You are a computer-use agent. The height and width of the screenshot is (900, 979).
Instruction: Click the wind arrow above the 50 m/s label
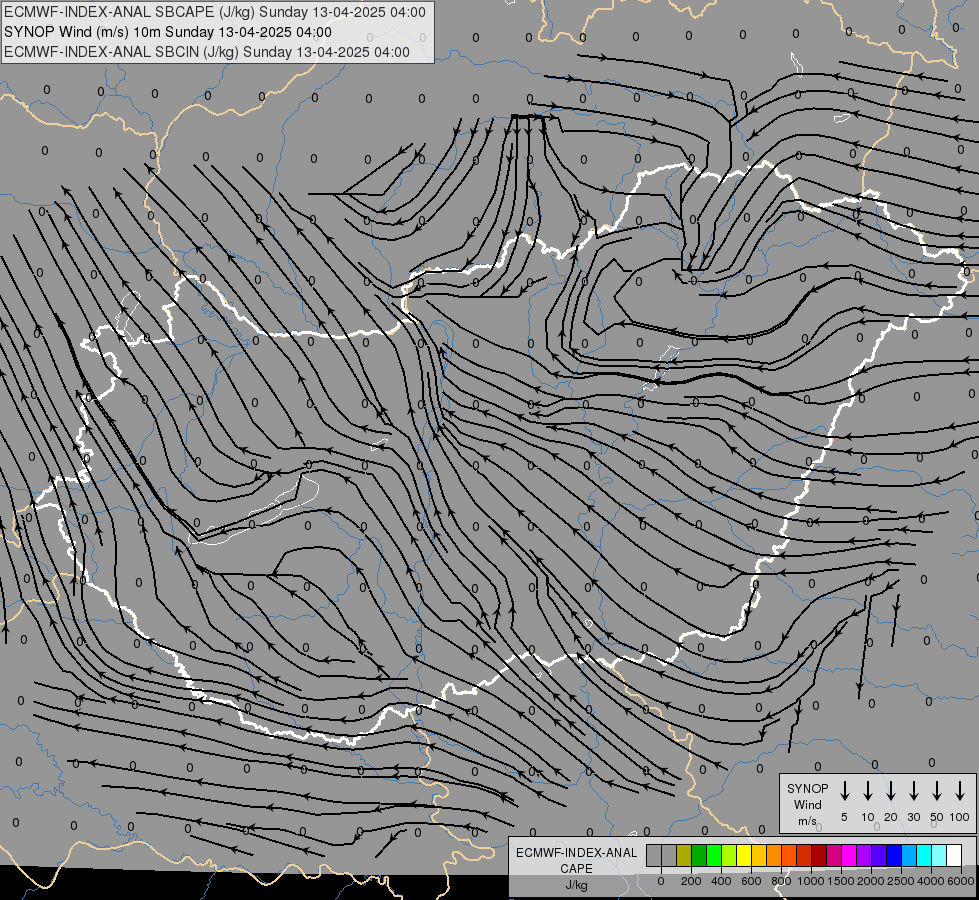[x=937, y=791]
